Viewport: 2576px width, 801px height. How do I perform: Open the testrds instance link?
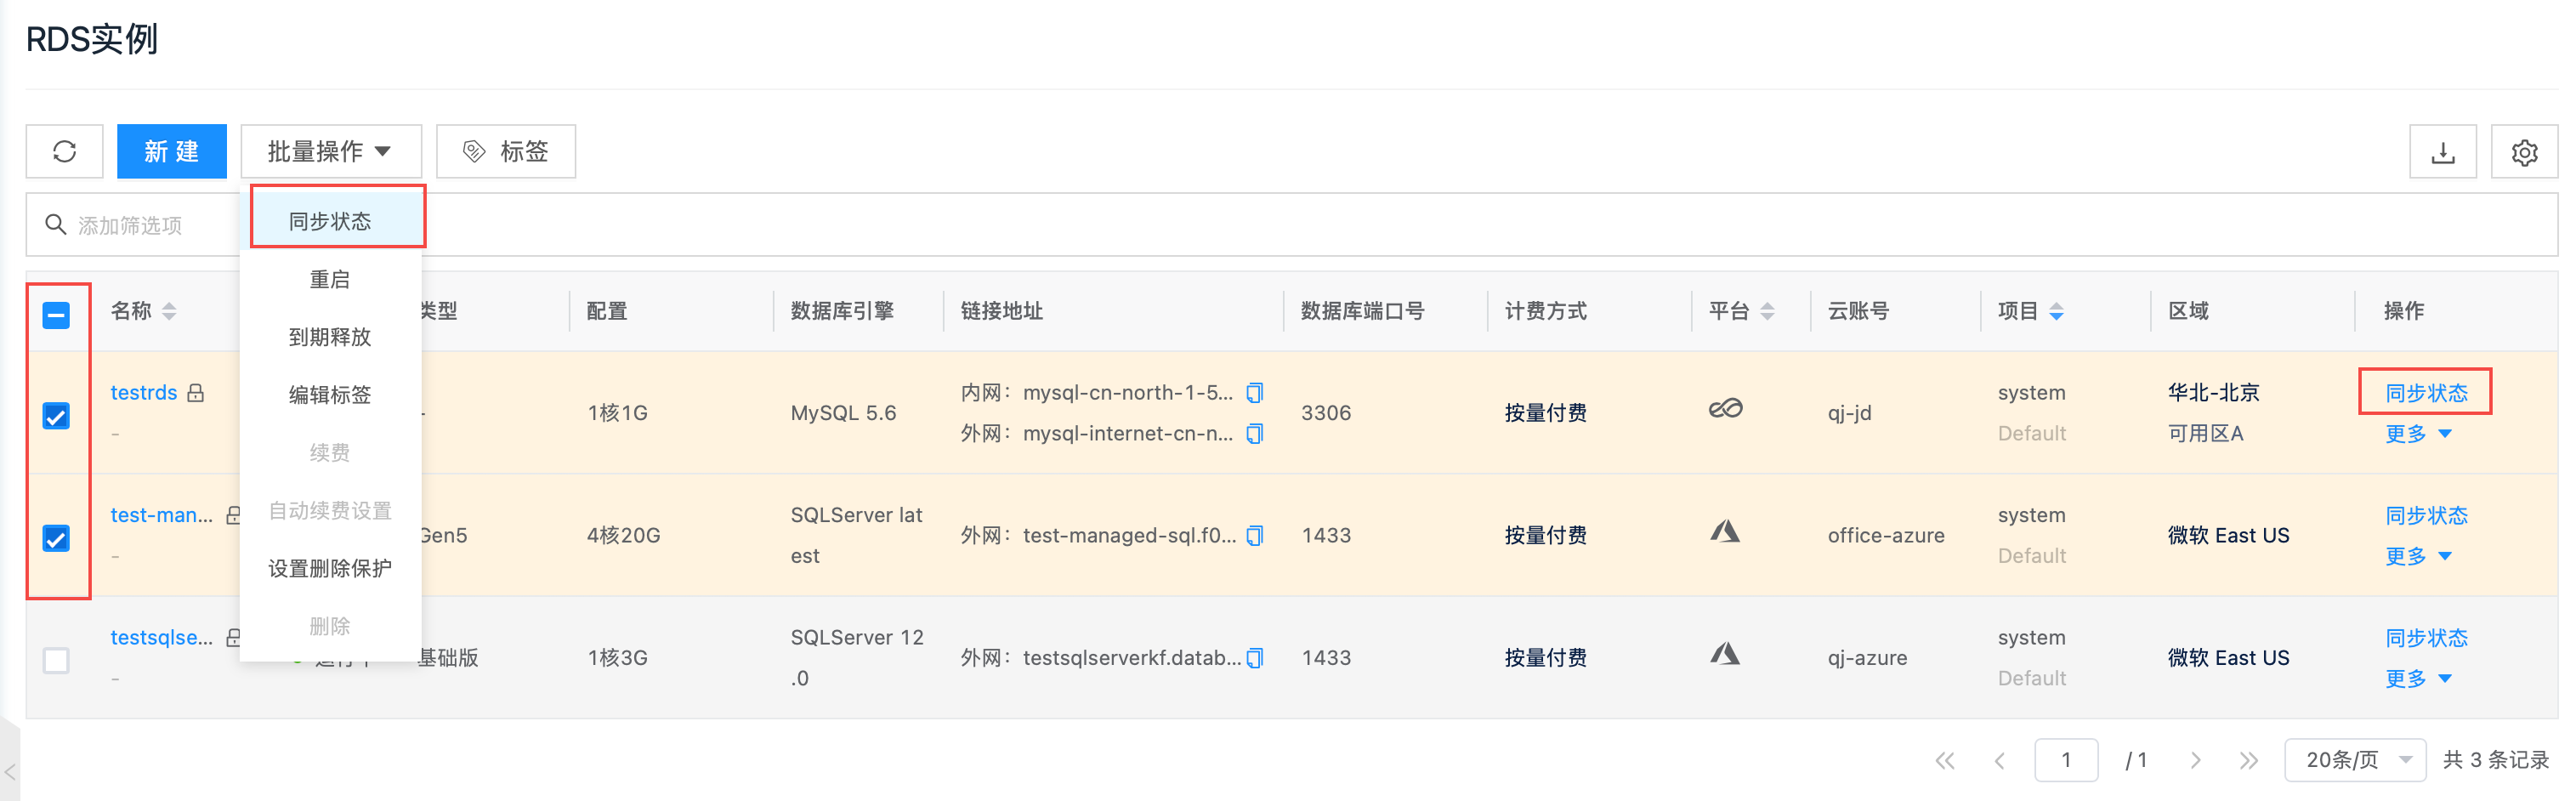coord(143,392)
